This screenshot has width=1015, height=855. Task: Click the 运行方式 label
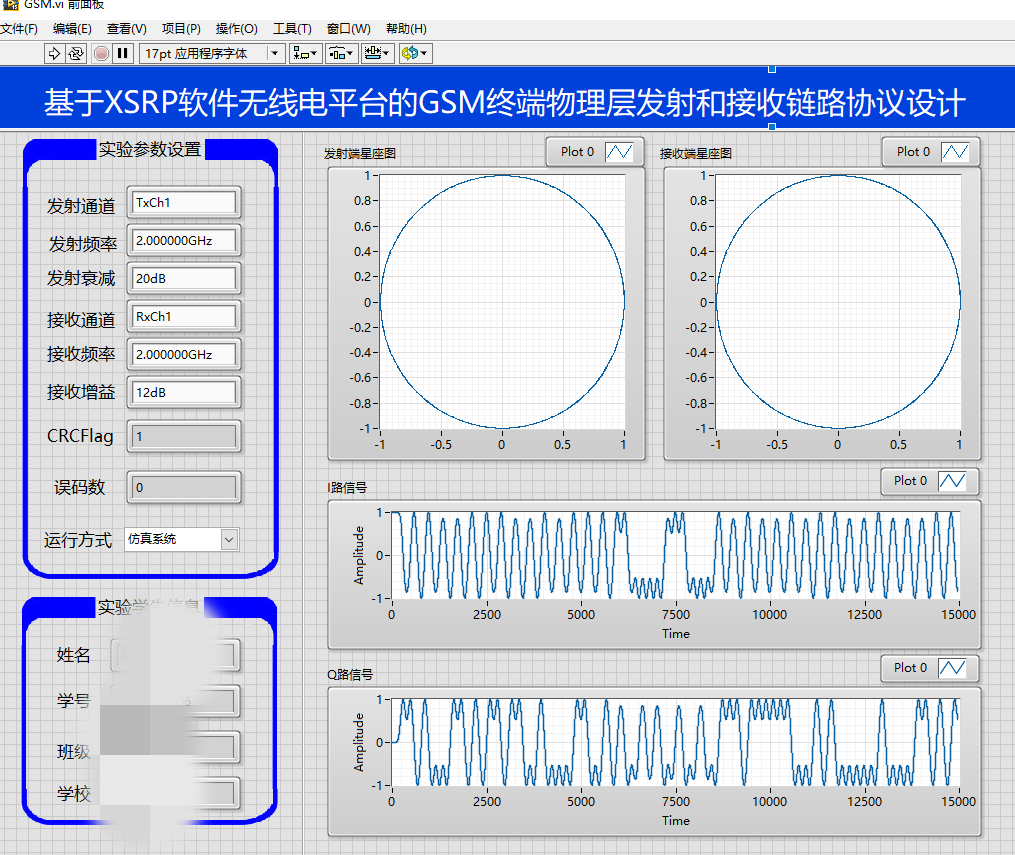pos(78,540)
